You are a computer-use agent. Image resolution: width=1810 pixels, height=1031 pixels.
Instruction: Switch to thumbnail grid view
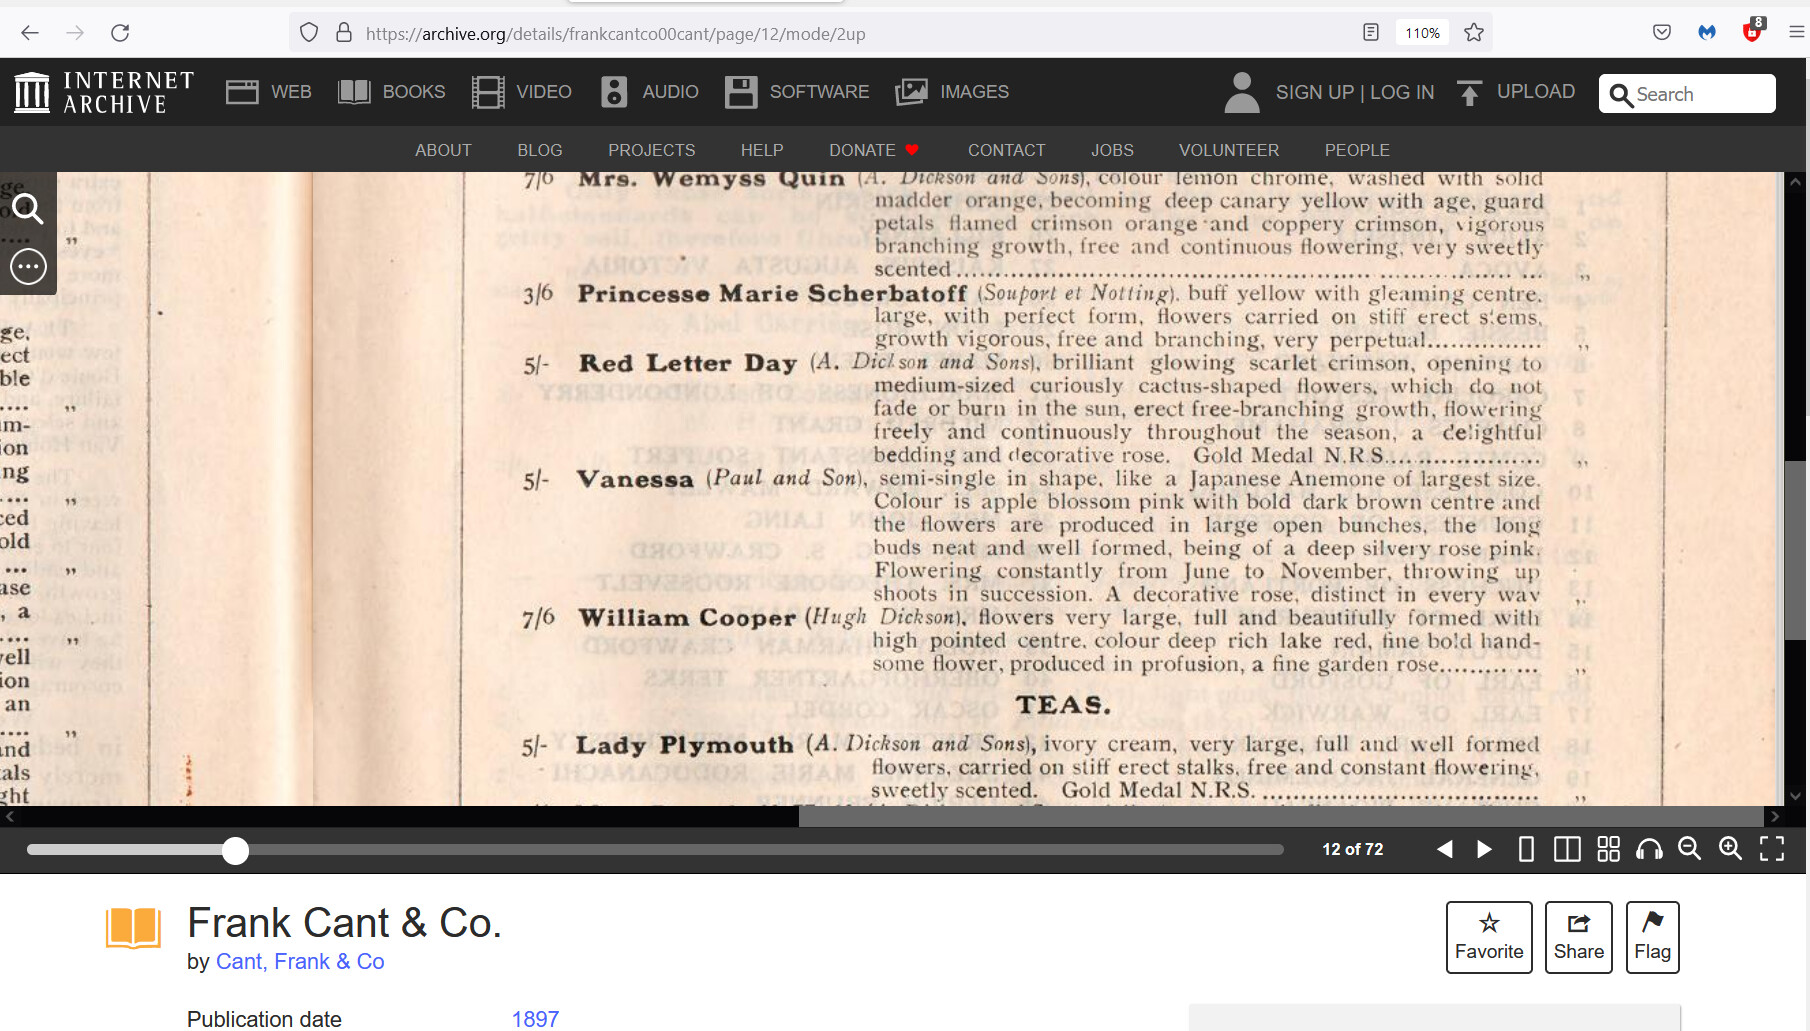pos(1608,849)
